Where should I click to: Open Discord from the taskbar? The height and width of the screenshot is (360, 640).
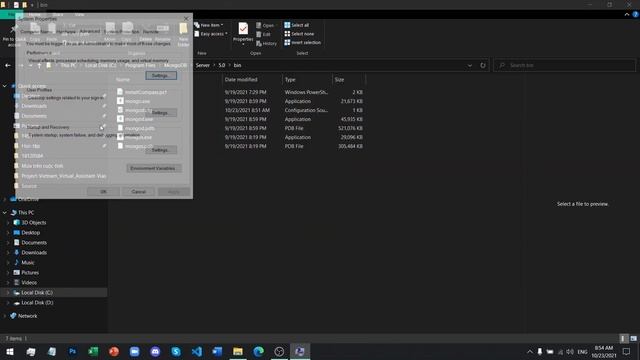click(x=155, y=351)
